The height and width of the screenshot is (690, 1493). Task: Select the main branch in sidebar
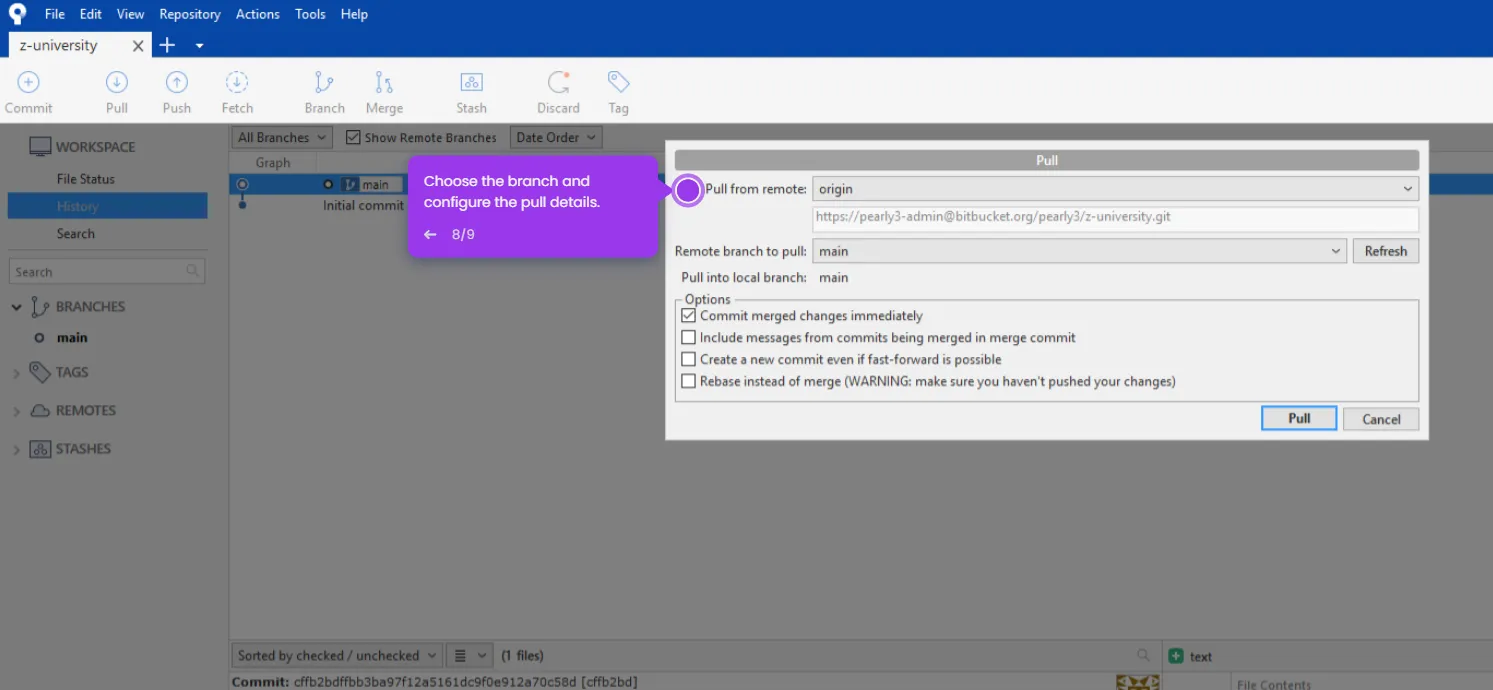click(x=72, y=338)
